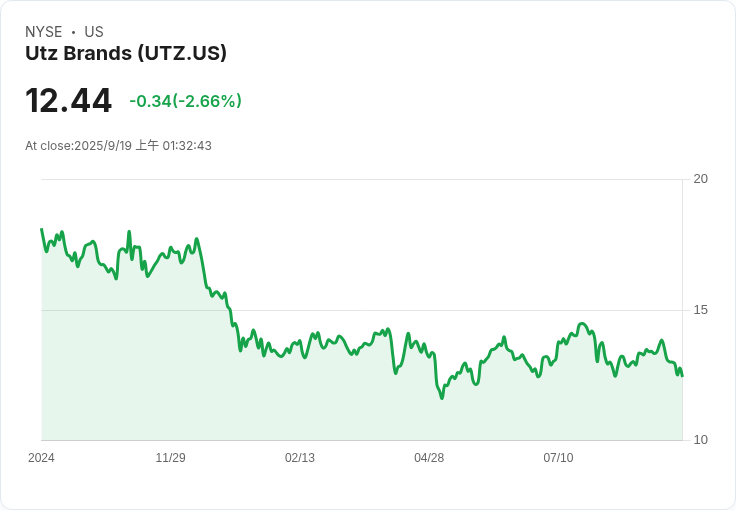The image size is (736, 510).
Task: Click the 10 label on price axis
Action: [701, 440]
